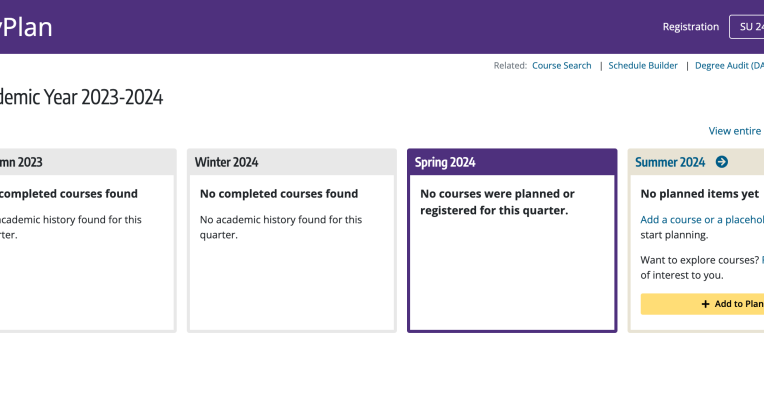Click the No planned items yet text
Screen dimensions: 764x400
(699, 193)
